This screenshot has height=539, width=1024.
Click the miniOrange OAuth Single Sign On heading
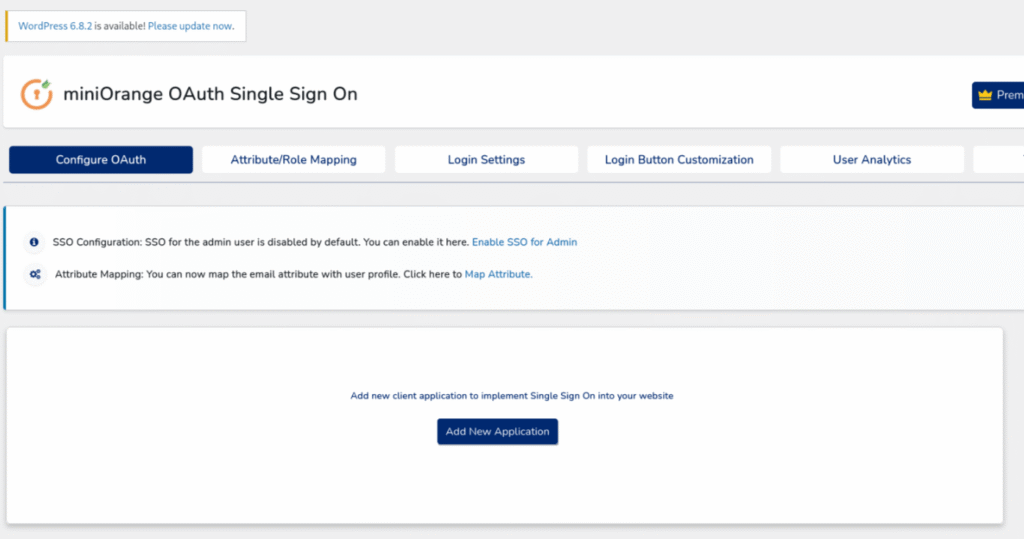tap(210, 94)
